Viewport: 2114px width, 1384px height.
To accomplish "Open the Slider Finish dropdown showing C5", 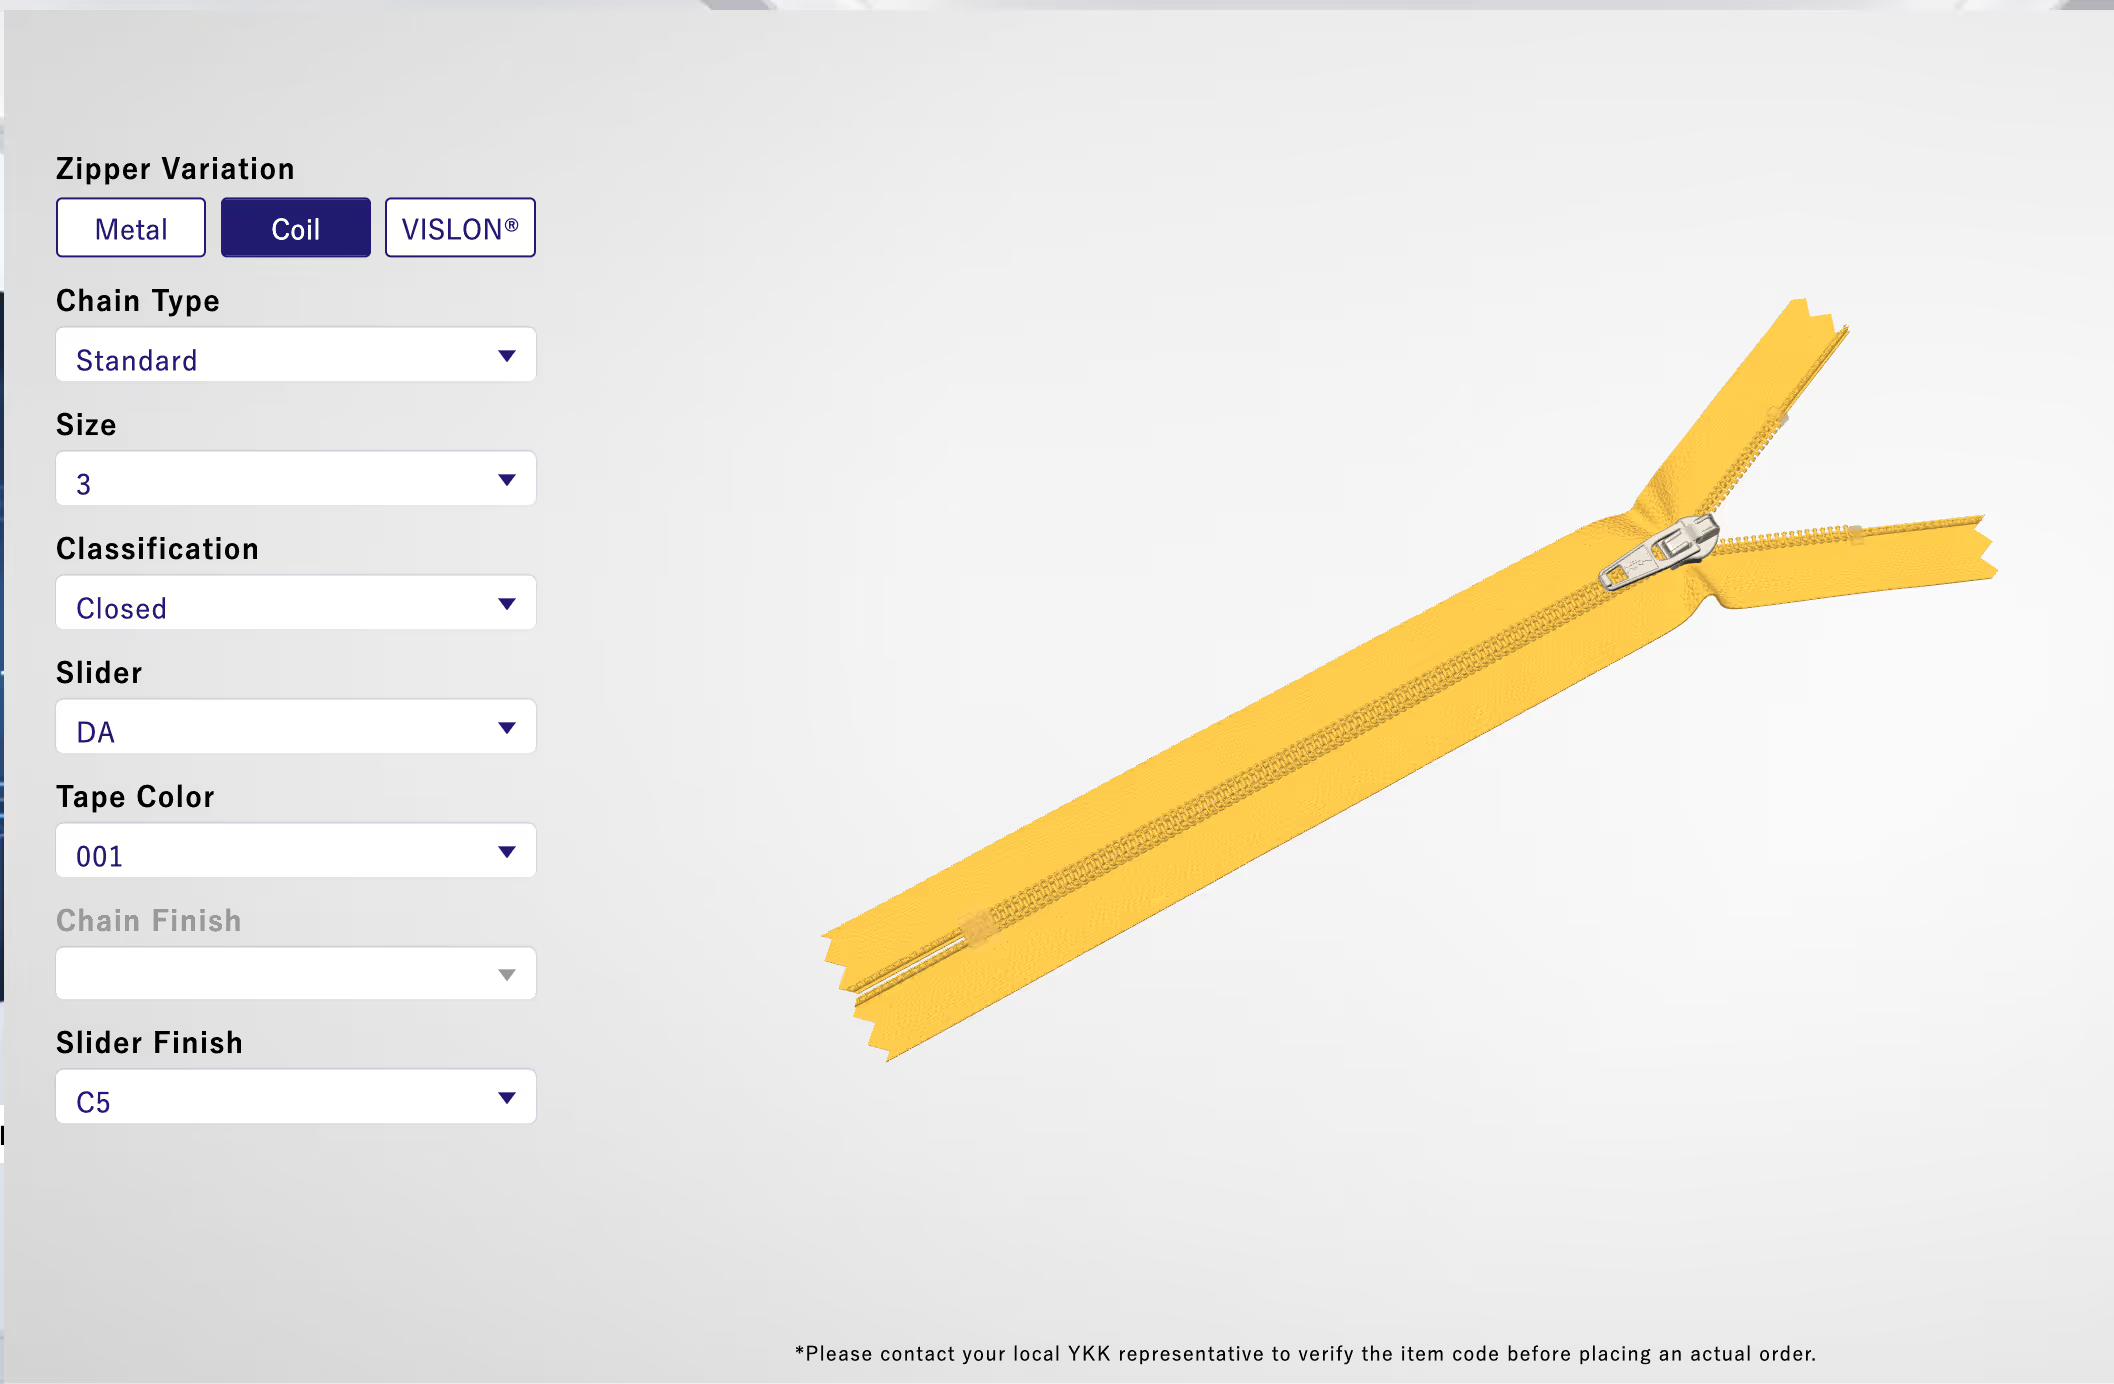I will tap(295, 1098).
